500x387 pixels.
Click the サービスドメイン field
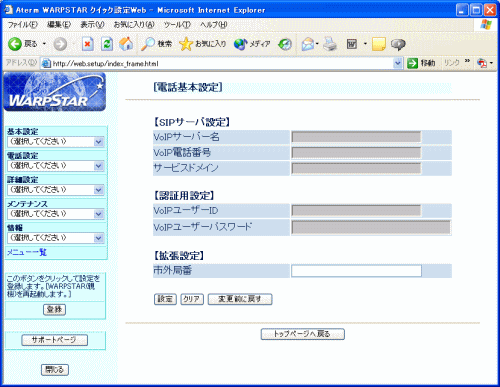(x=356, y=168)
